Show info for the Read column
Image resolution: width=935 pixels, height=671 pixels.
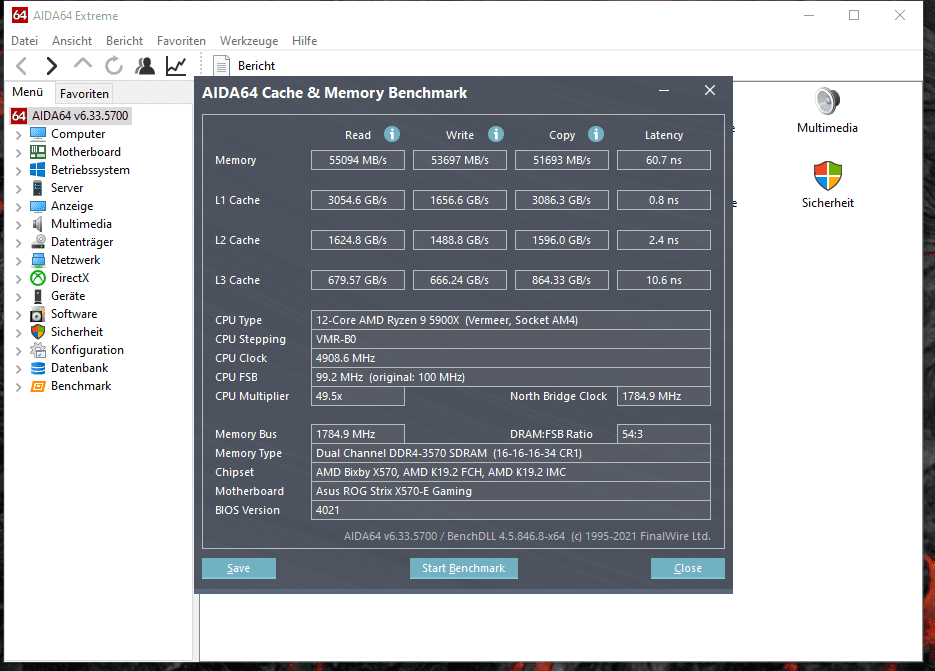pos(392,134)
